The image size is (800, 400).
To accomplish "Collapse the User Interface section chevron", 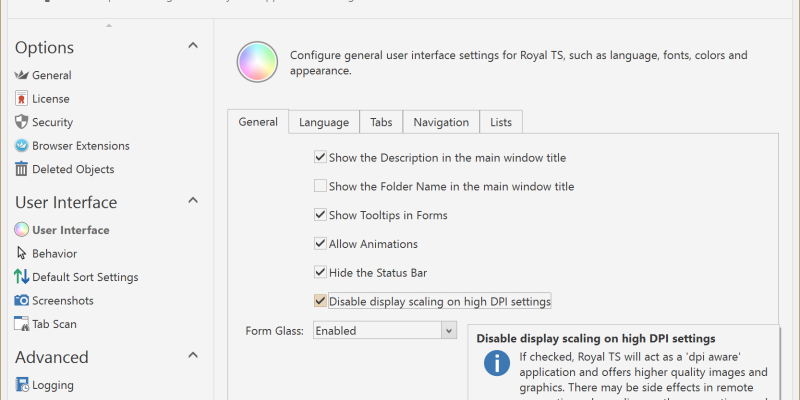I will pos(193,201).
